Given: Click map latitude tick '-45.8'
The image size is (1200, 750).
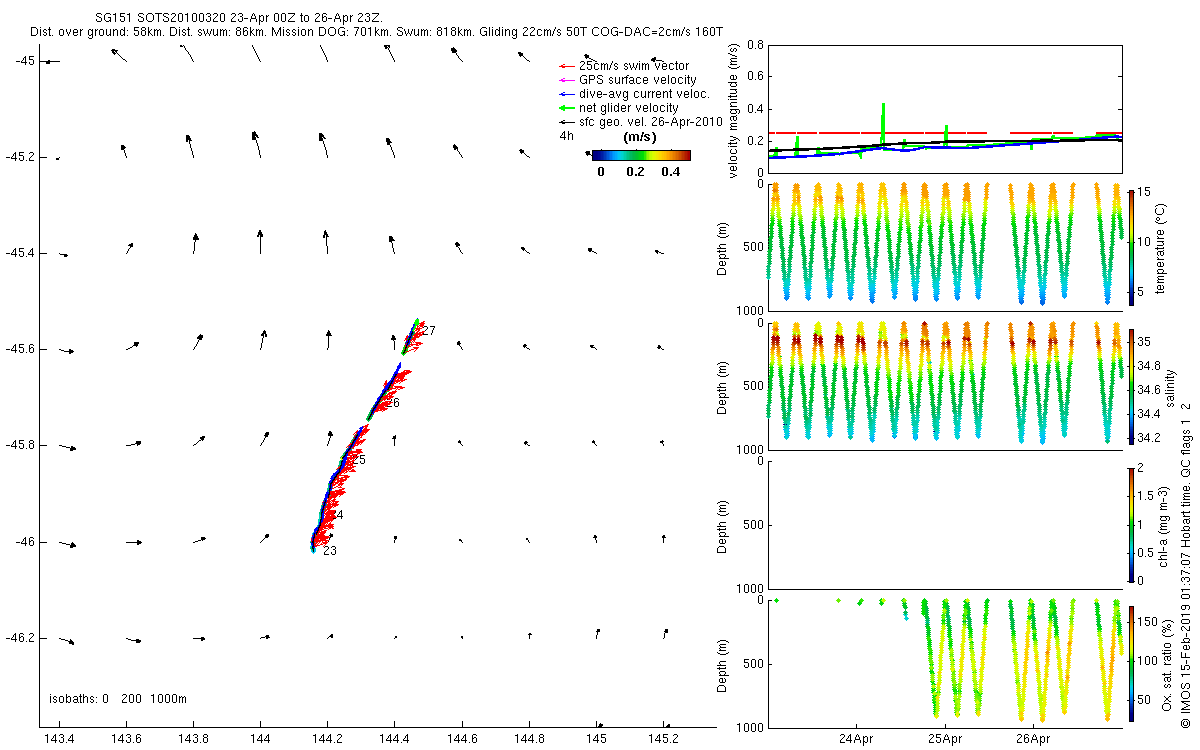Looking at the screenshot, I should [19, 446].
